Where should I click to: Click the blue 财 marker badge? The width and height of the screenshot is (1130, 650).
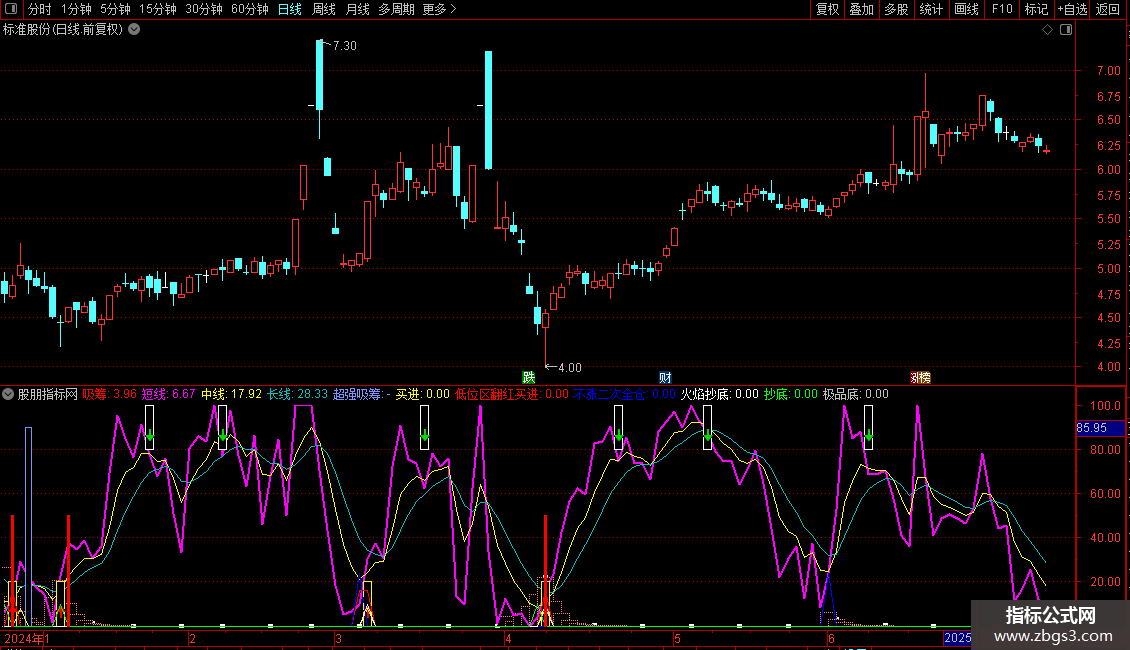[x=665, y=378]
